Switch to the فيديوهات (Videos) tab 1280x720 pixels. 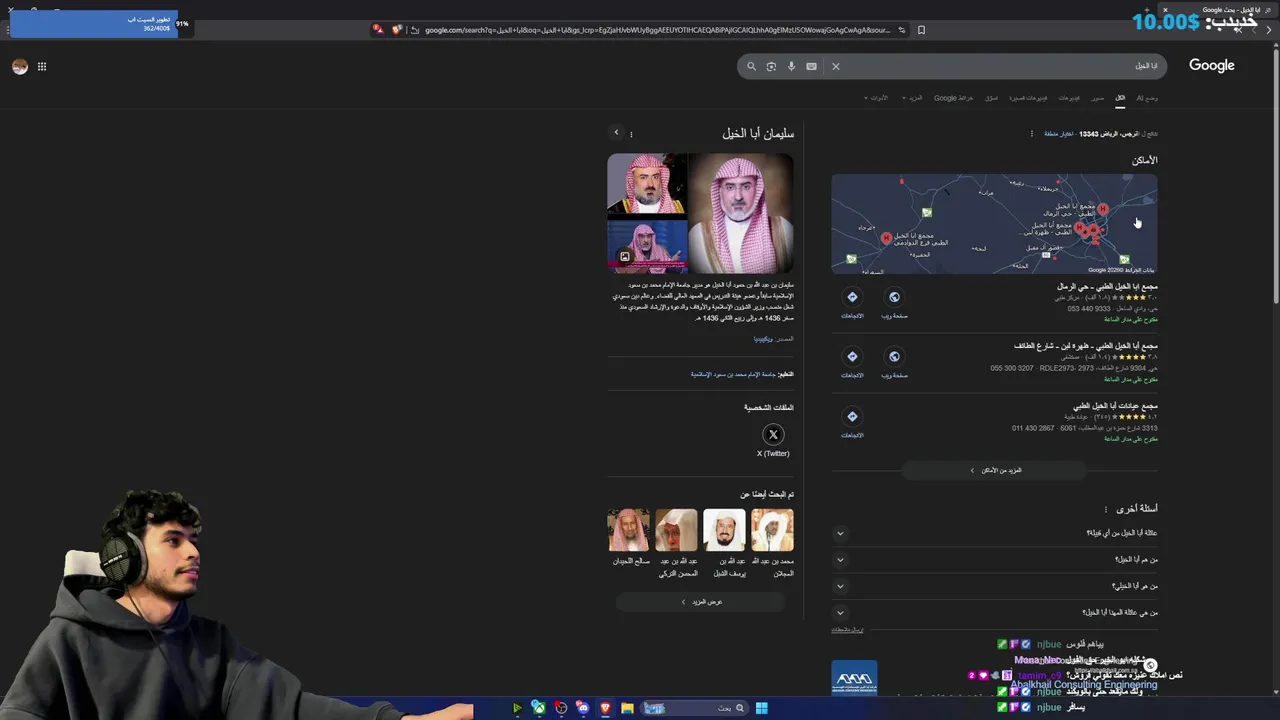click(1069, 98)
